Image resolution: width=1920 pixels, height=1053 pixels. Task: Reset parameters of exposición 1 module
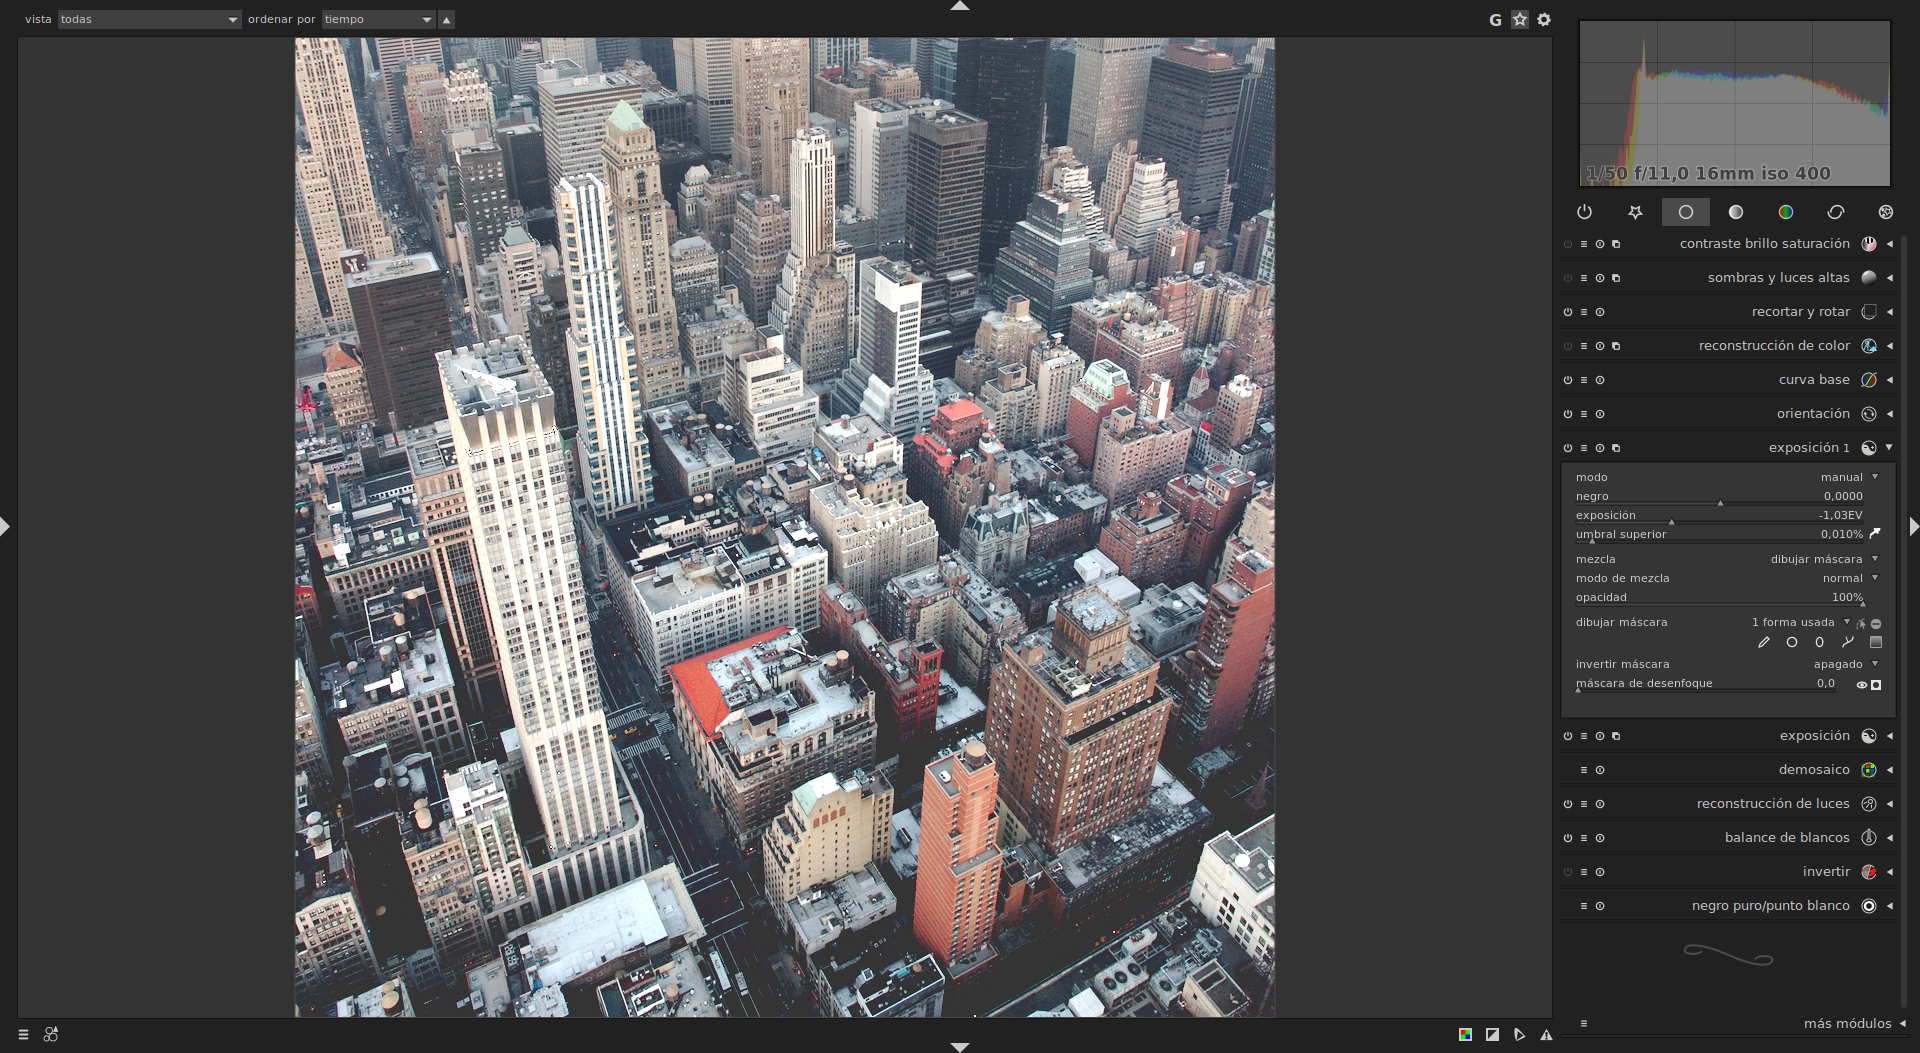click(x=1600, y=448)
